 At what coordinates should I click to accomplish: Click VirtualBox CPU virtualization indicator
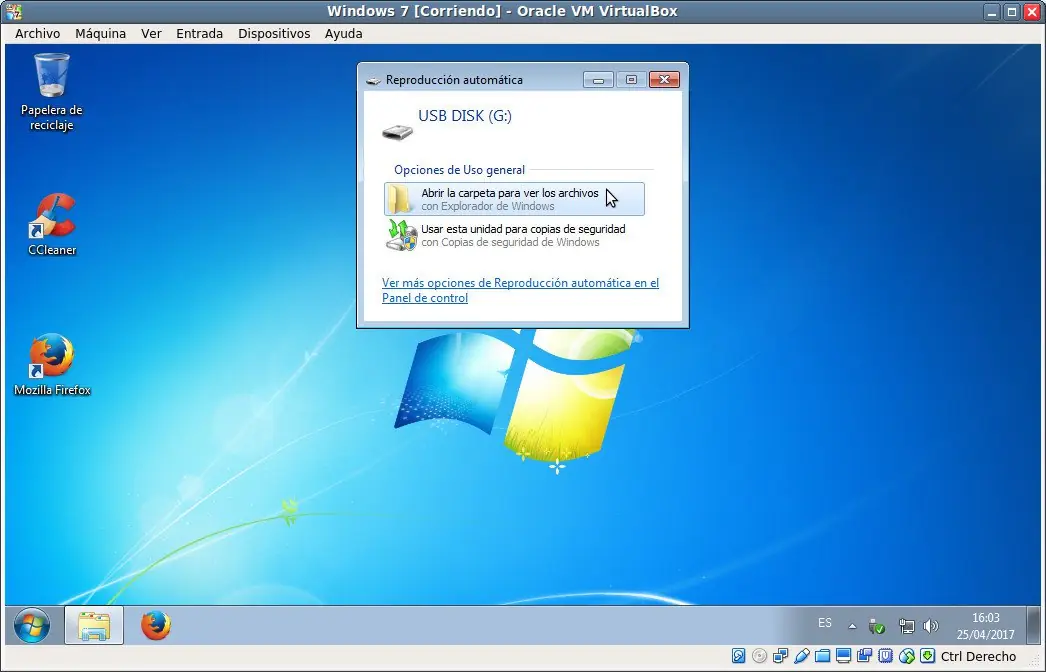[x=885, y=656]
